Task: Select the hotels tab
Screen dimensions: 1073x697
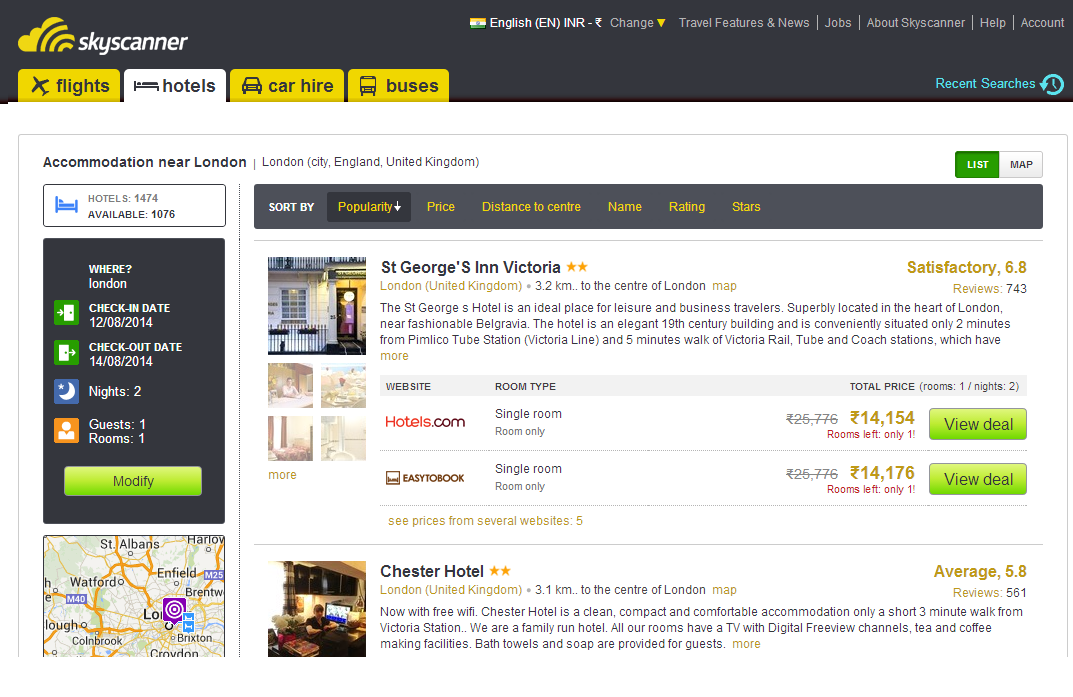Action: click(x=174, y=86)
